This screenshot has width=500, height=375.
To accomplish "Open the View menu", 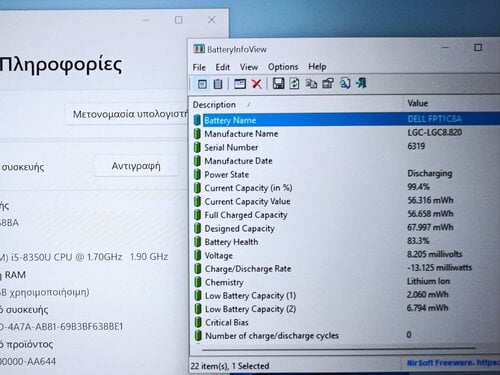I will click(249, 67).
